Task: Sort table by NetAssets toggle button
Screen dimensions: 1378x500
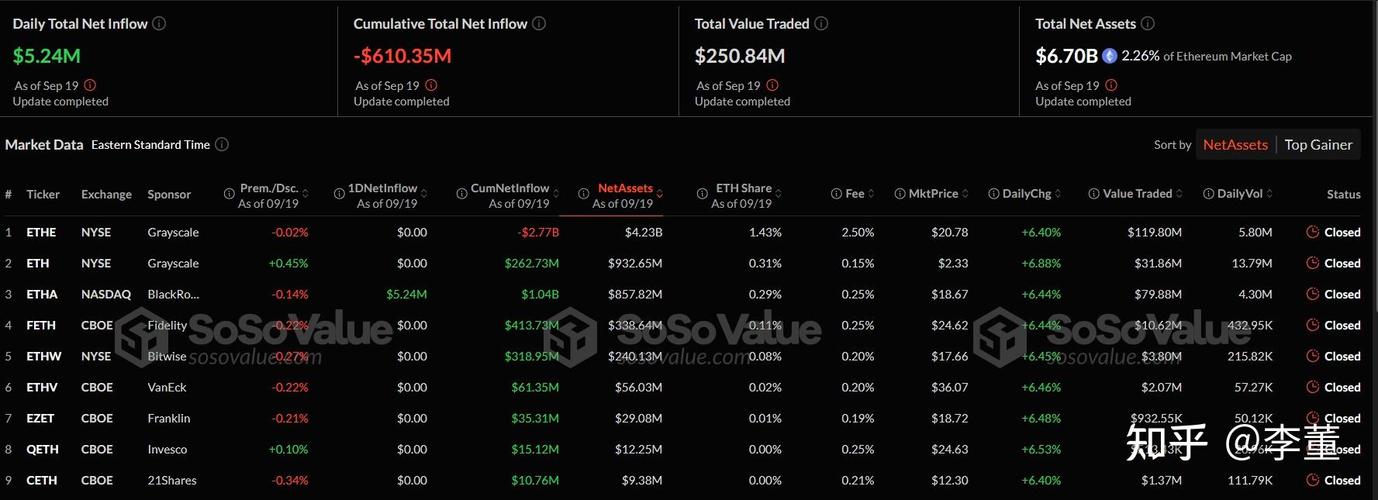Action: click(1235, 144)
